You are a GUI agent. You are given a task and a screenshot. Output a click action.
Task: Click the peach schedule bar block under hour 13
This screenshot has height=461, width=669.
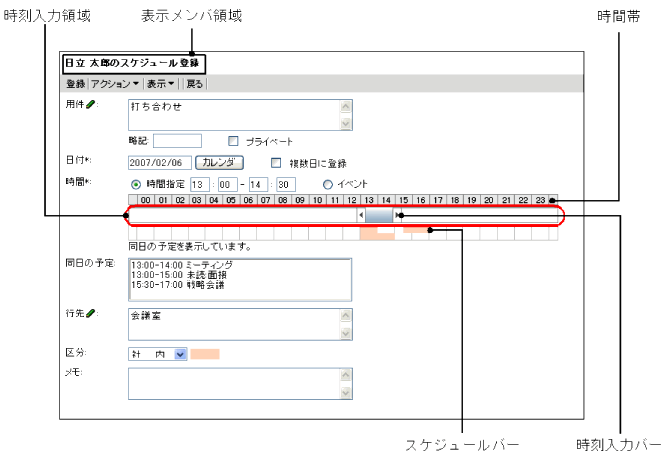point(369,234)
